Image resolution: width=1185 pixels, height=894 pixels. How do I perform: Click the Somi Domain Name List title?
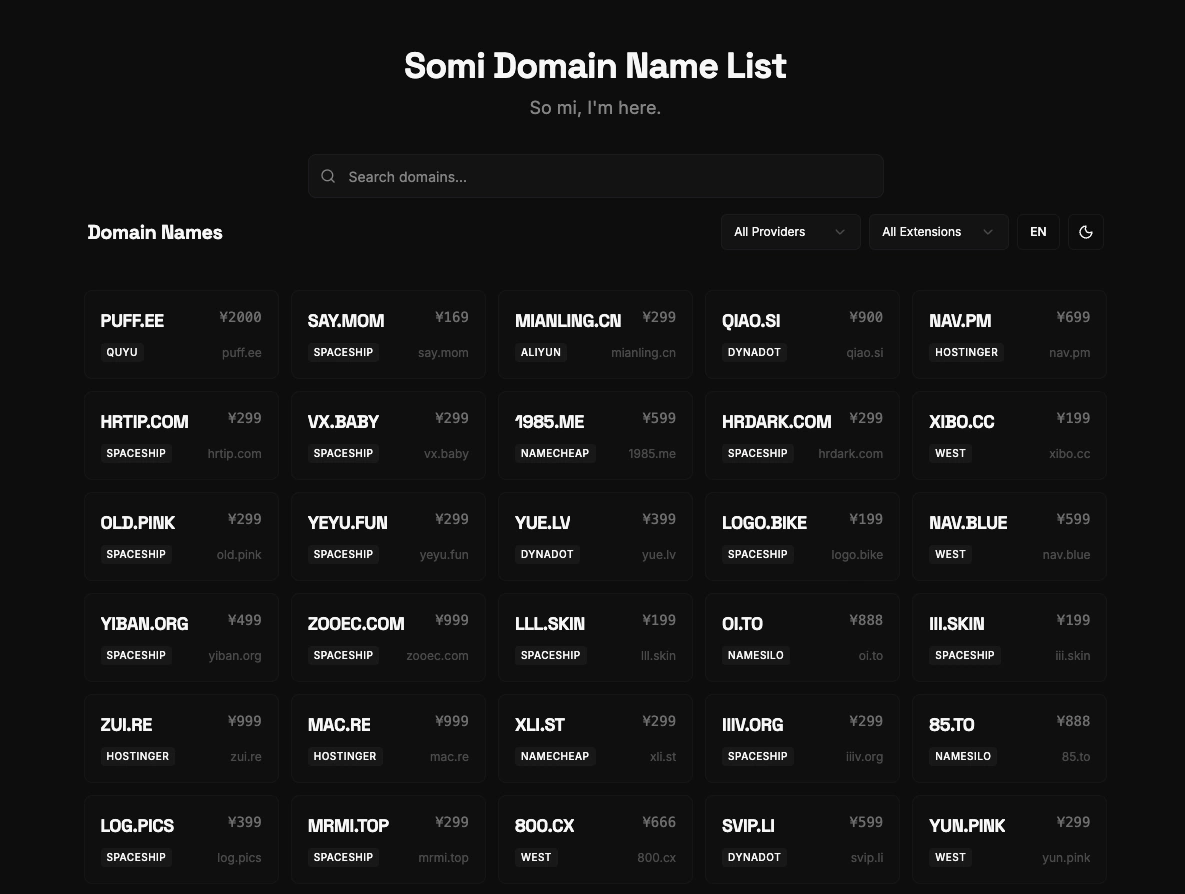[595, 66]
